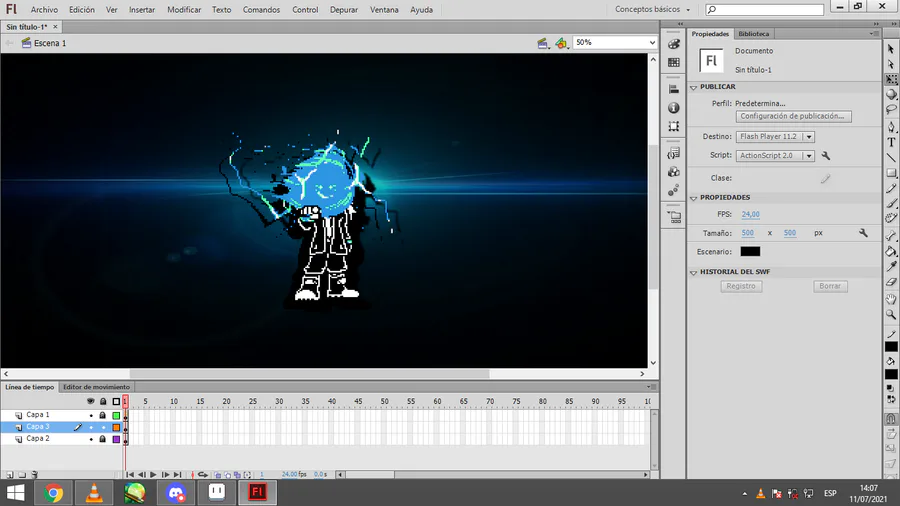The height and width of the screenshot is (506, 900).
Task: Choose the Eraser tool
Action: coord(891,282)
